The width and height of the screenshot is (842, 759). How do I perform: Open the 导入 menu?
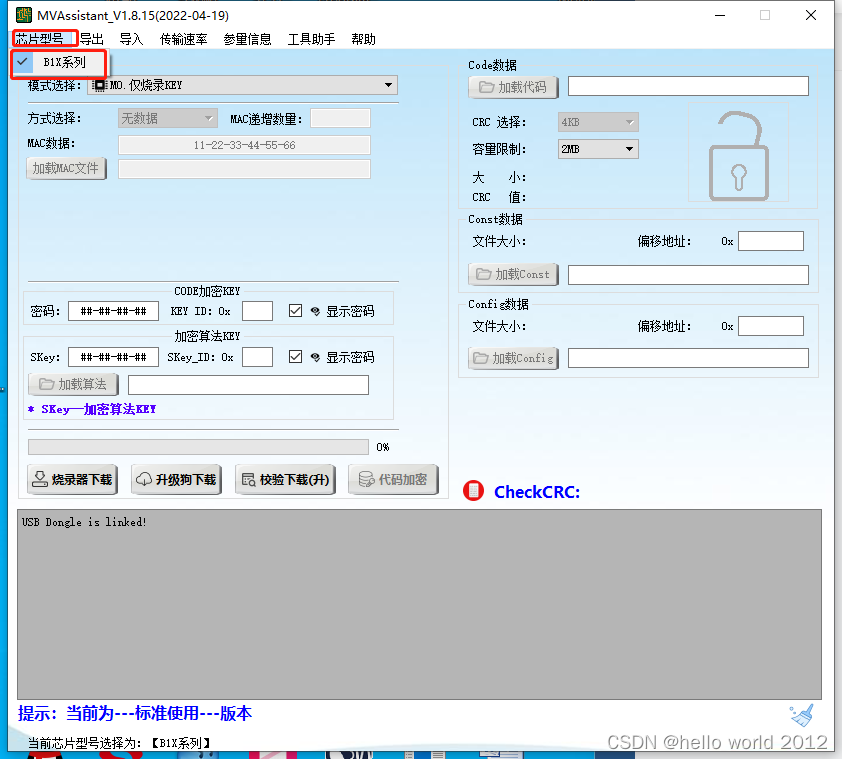(x=131, y=39)
